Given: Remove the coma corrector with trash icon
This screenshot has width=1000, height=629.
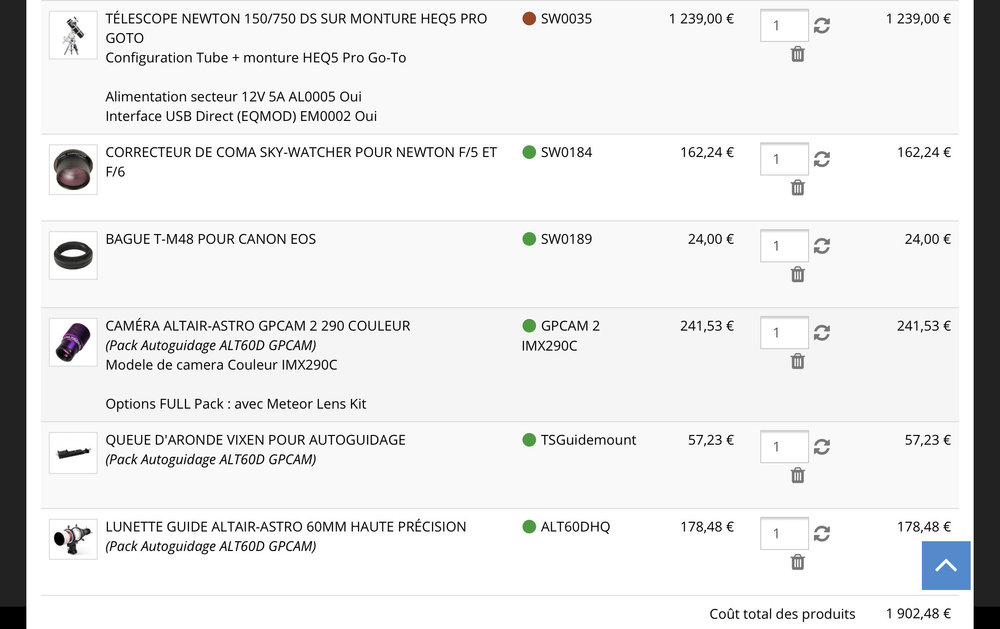Looking at the screenshot, I should pos(797,187).
